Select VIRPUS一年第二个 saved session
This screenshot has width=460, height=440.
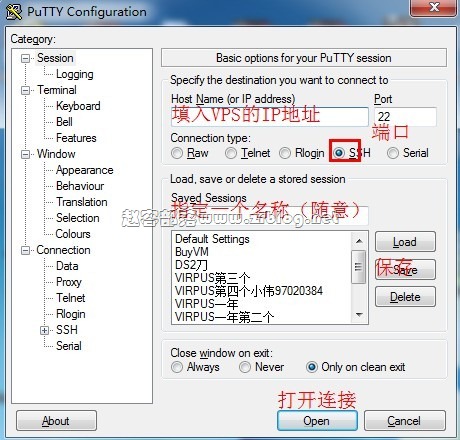point(224,317)
